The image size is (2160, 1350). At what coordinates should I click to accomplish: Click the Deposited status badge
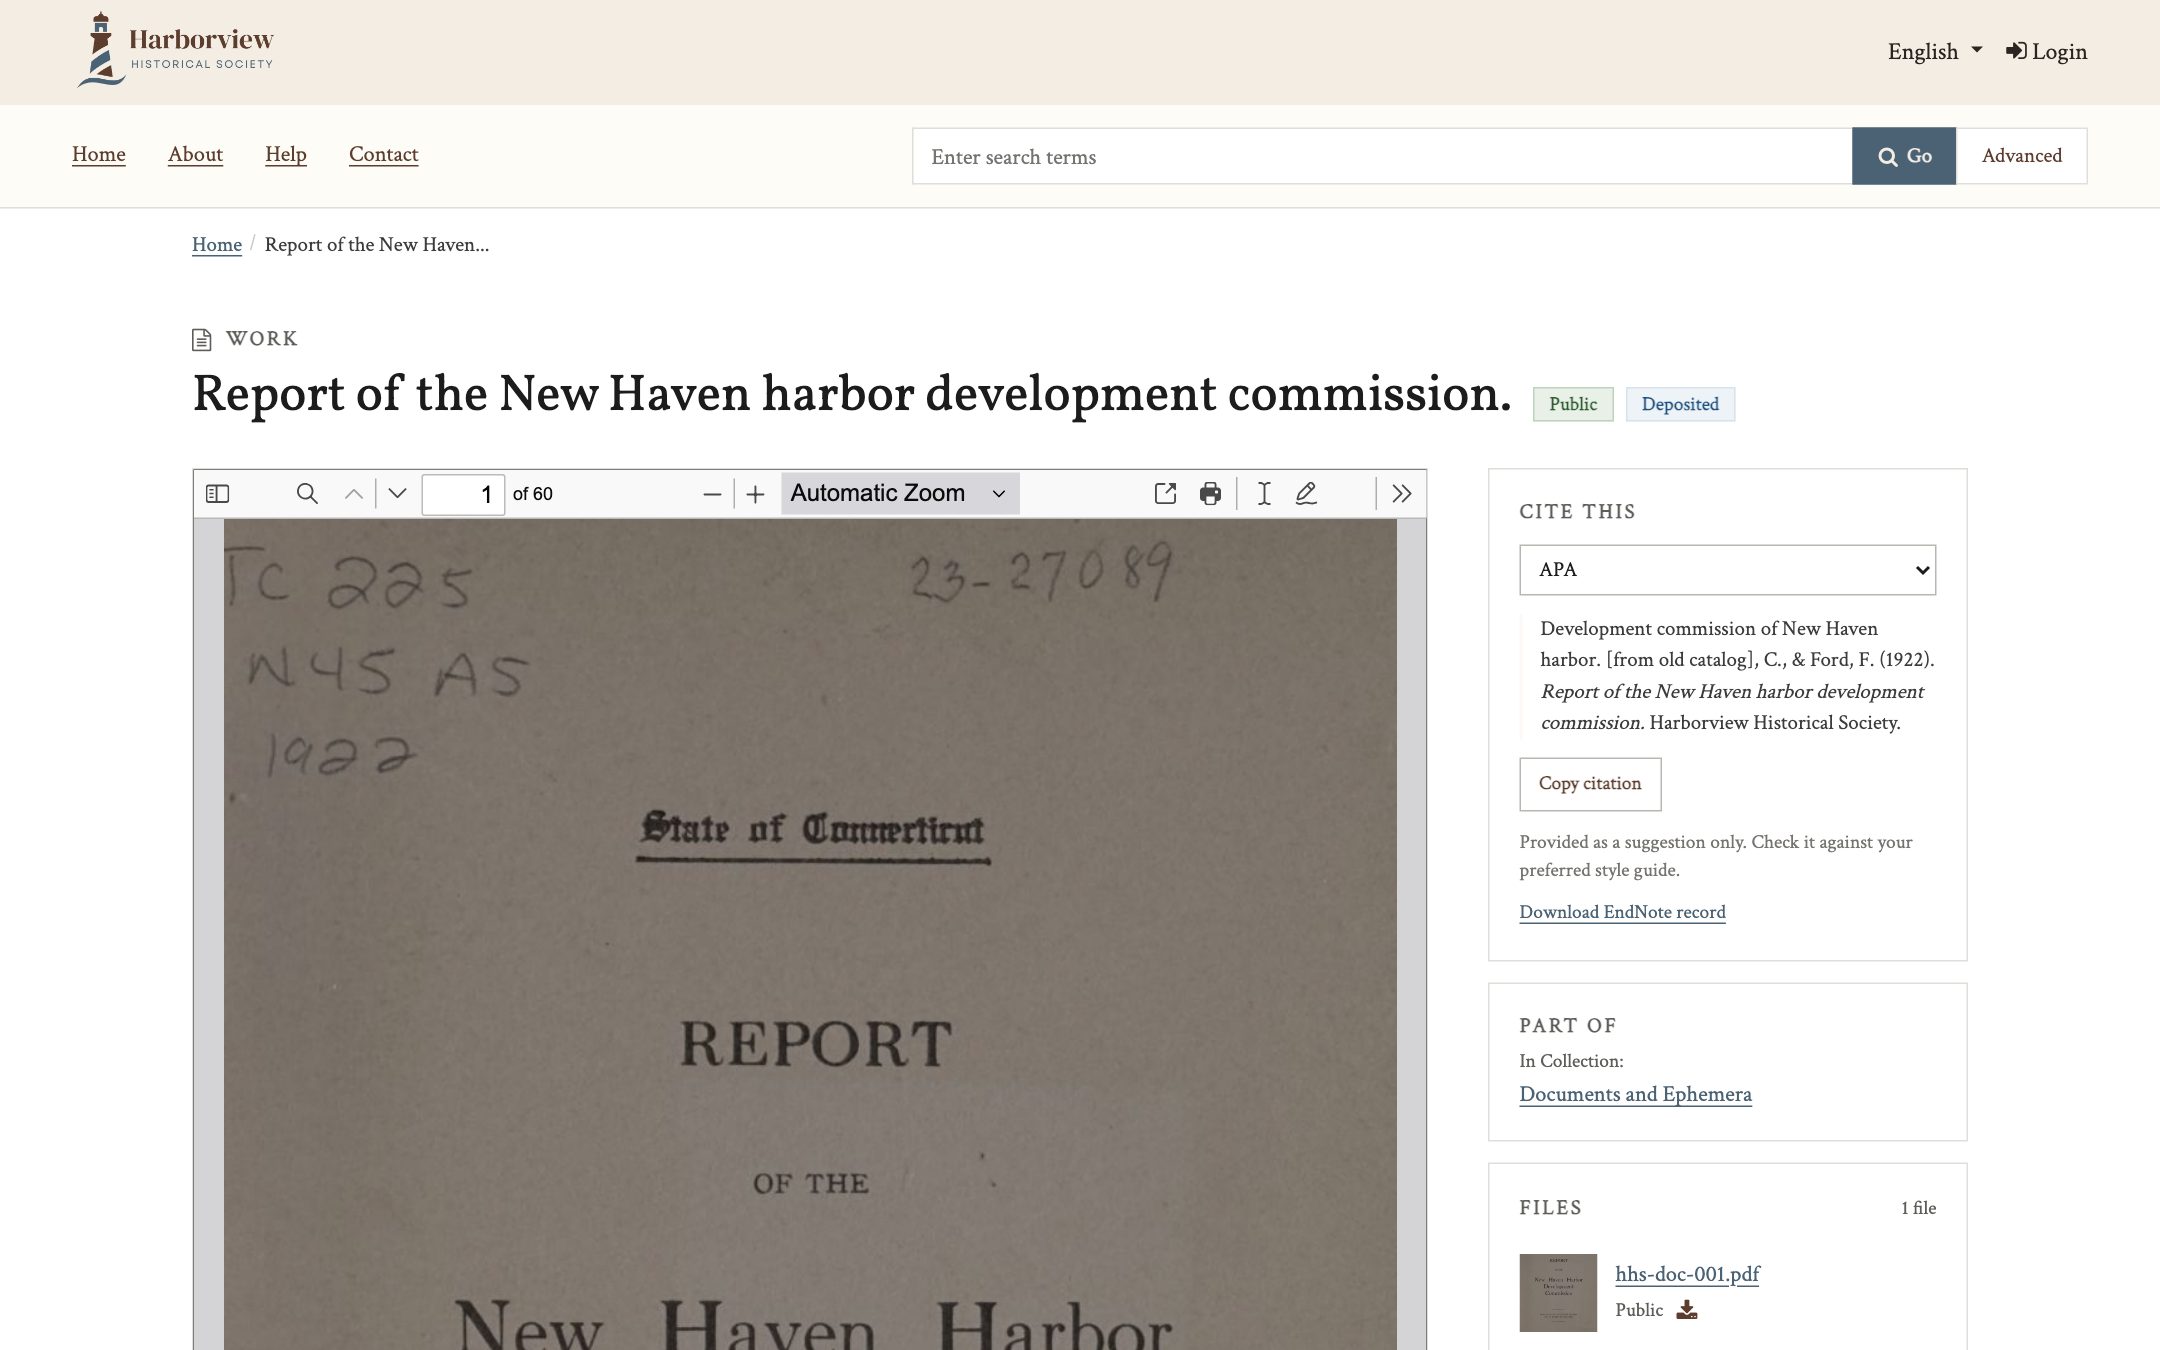pyautogui.click(x=1680, y=404)
